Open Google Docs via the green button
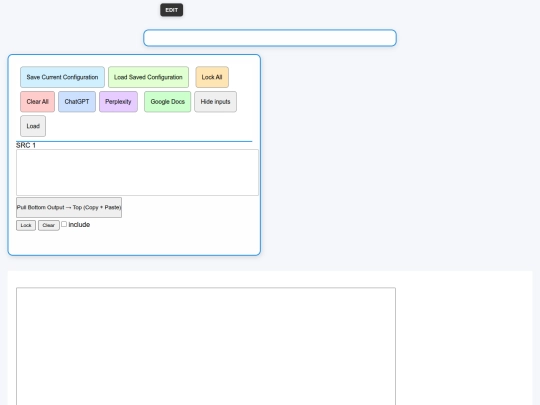The image size is (540, 405). [x=168, y=102]
